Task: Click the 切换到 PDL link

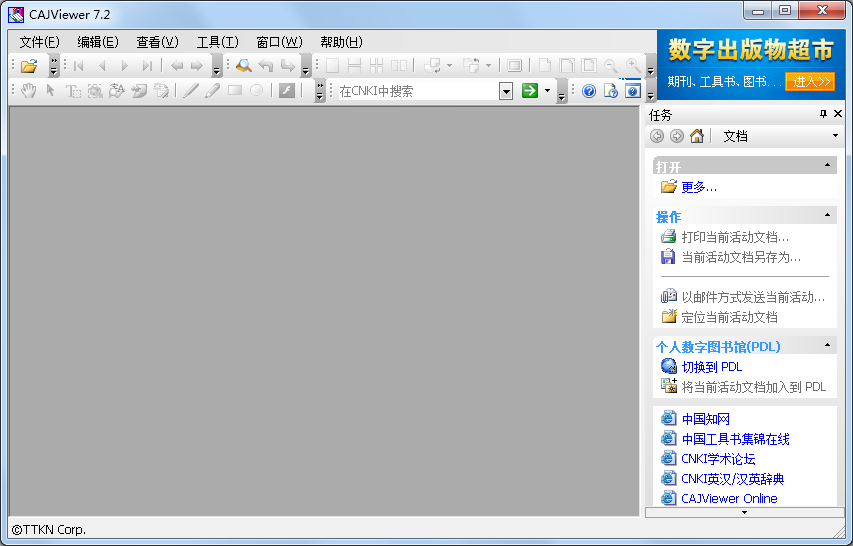Action: (x=711, y=367)
